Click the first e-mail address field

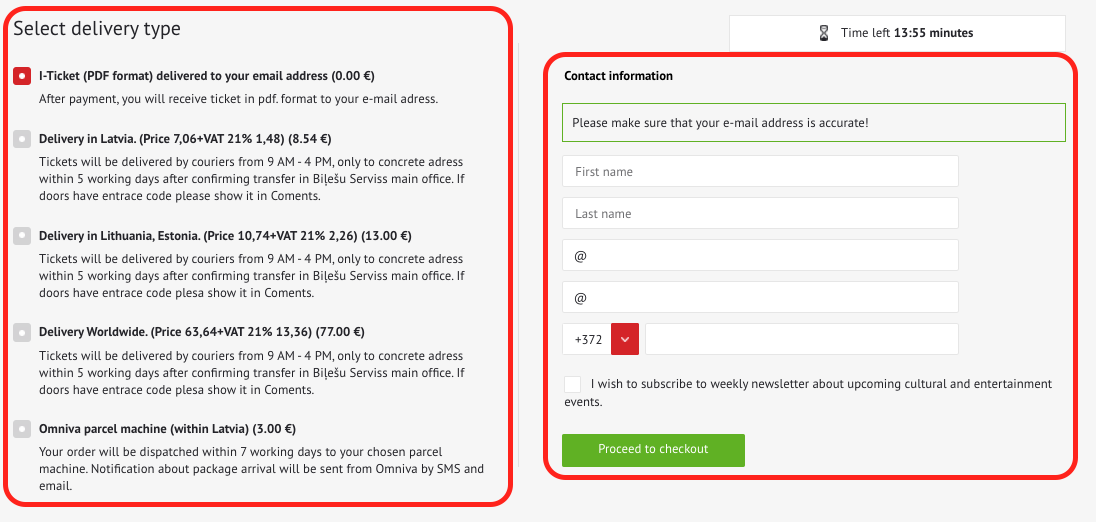click(x=760, y=255)
